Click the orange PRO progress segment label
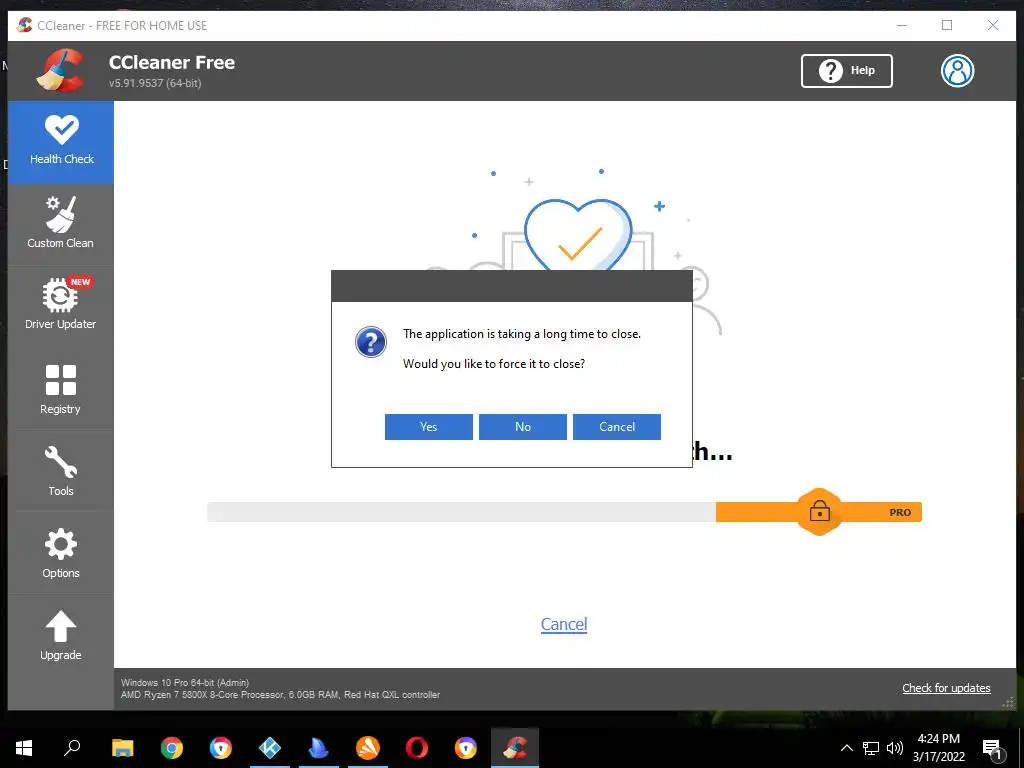 [900, 513]
